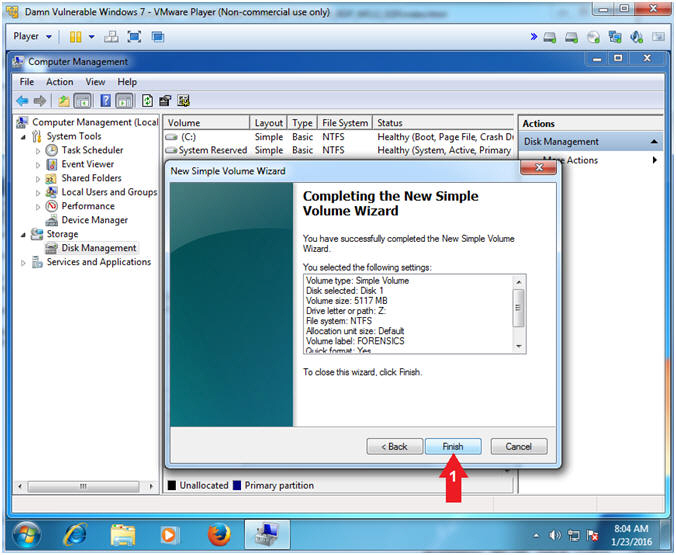
Task: Click the Finish button in the wizard
Action: pyautogui.click(x=453, y=446)
